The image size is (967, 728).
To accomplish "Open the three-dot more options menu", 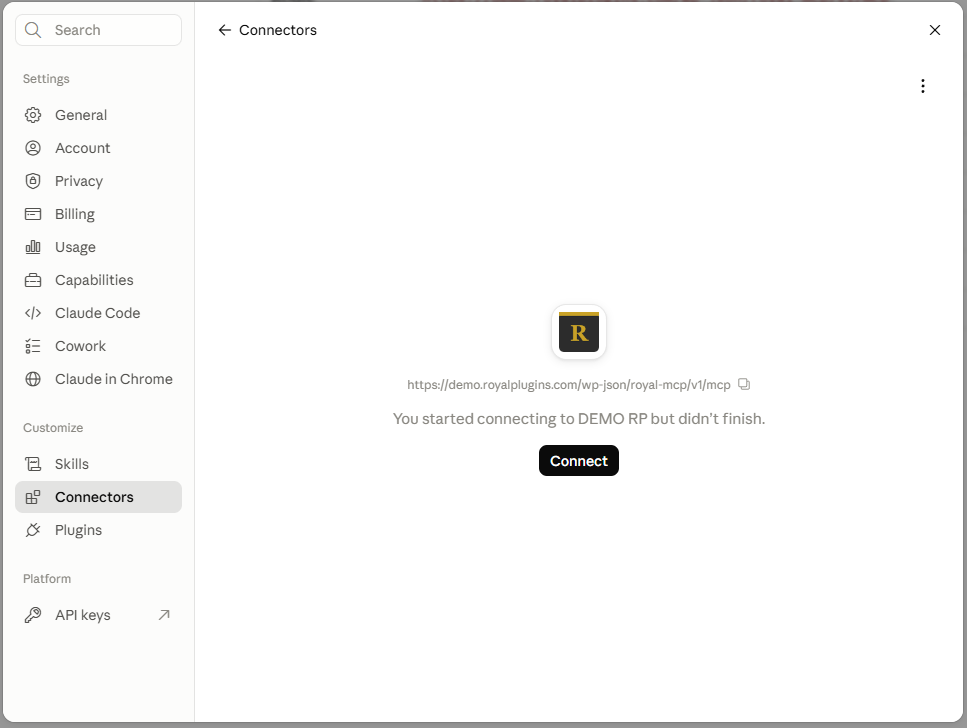I will (923, 86).
